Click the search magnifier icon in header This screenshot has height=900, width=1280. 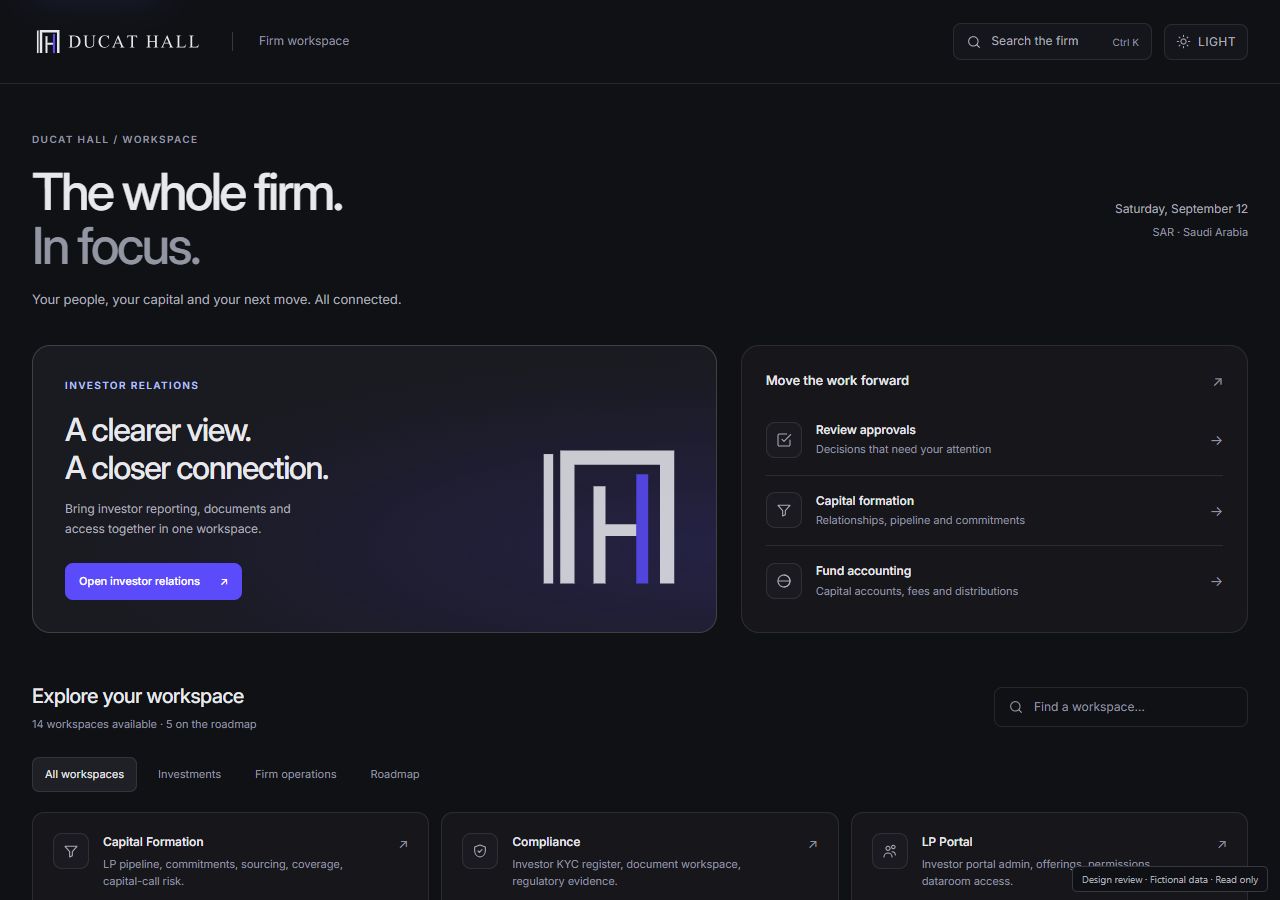pyautogui.click(x=974, y=42)
